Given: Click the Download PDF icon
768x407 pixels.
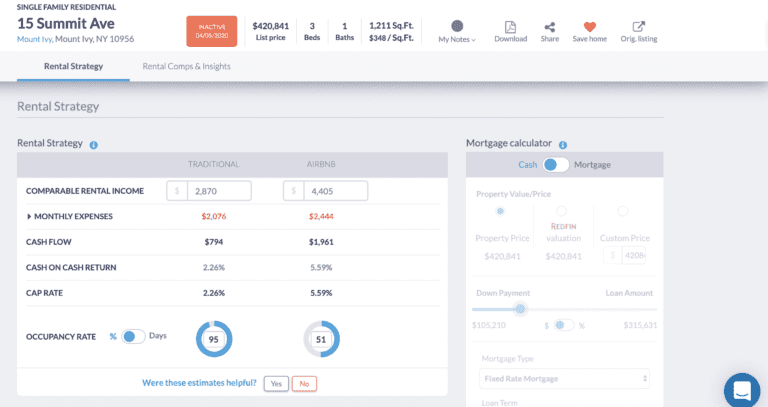Looking at the screenshot, I should click(x=510, y=27).
